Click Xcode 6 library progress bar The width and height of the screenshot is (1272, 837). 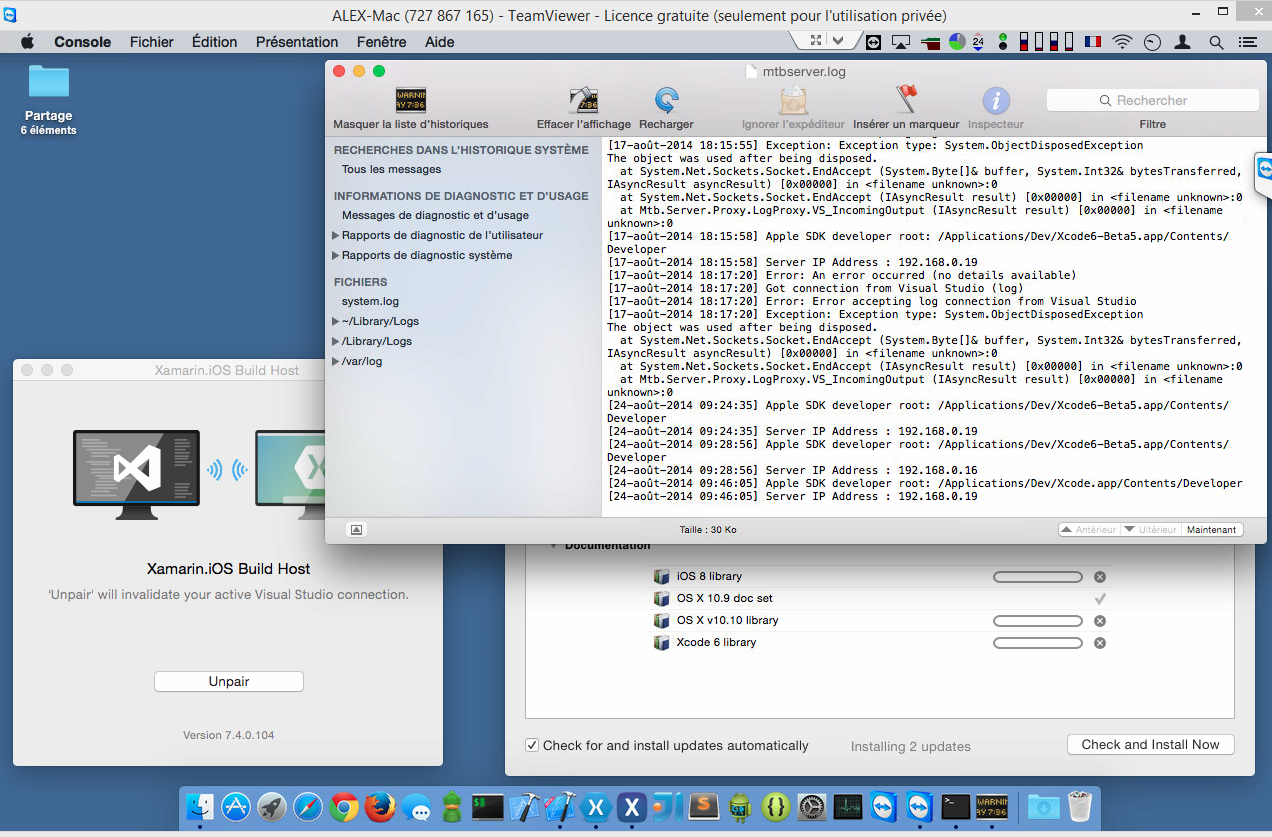point(1038,643)
